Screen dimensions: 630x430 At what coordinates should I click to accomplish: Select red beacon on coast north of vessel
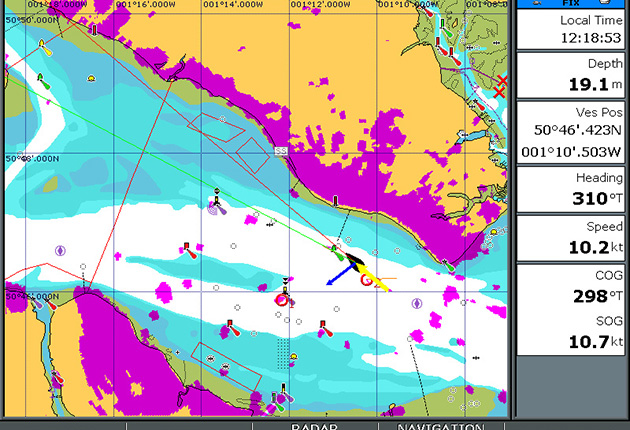coord(335,201)
